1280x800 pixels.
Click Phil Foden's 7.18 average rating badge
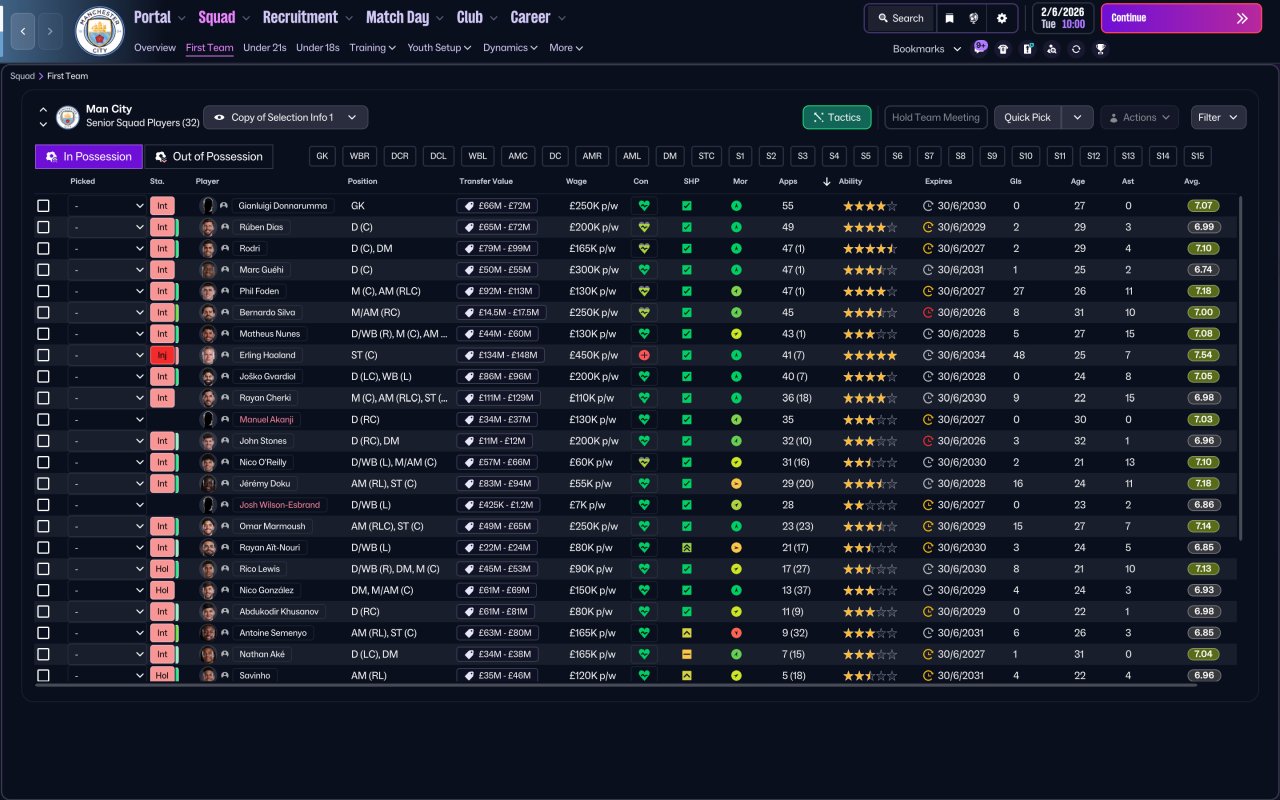[x=1204, y=291]
